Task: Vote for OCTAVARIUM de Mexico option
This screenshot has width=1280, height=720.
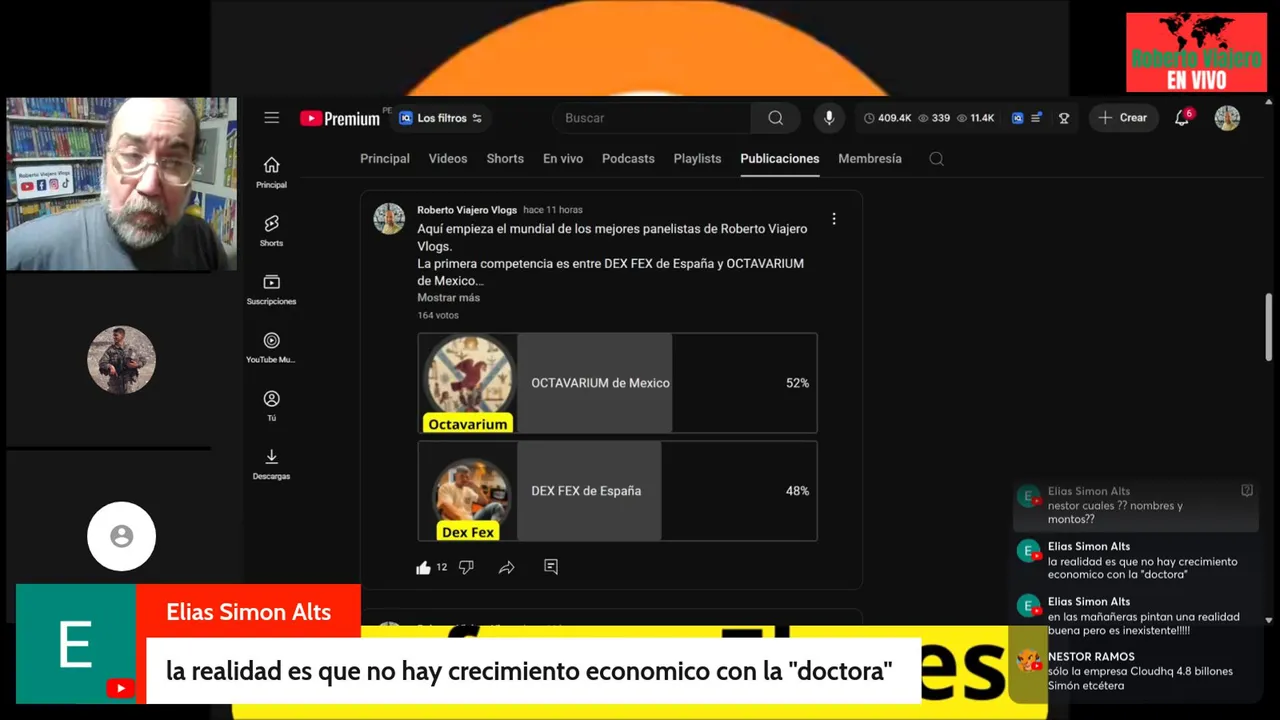Action: coord(617,383)
